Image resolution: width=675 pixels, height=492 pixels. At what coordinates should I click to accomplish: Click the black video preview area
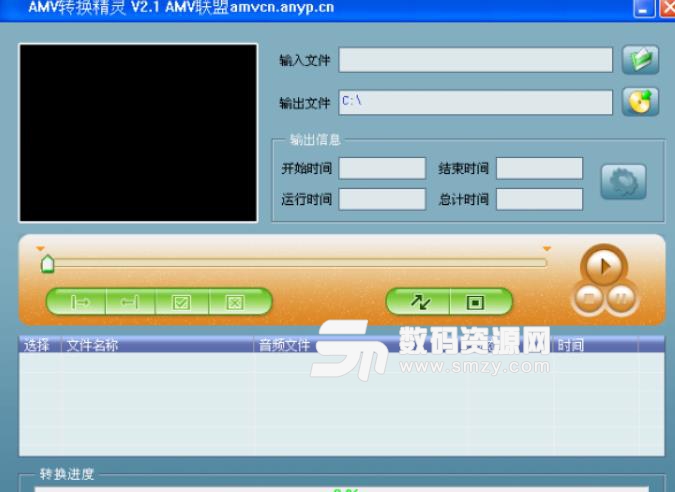click(x=138, y=133)
